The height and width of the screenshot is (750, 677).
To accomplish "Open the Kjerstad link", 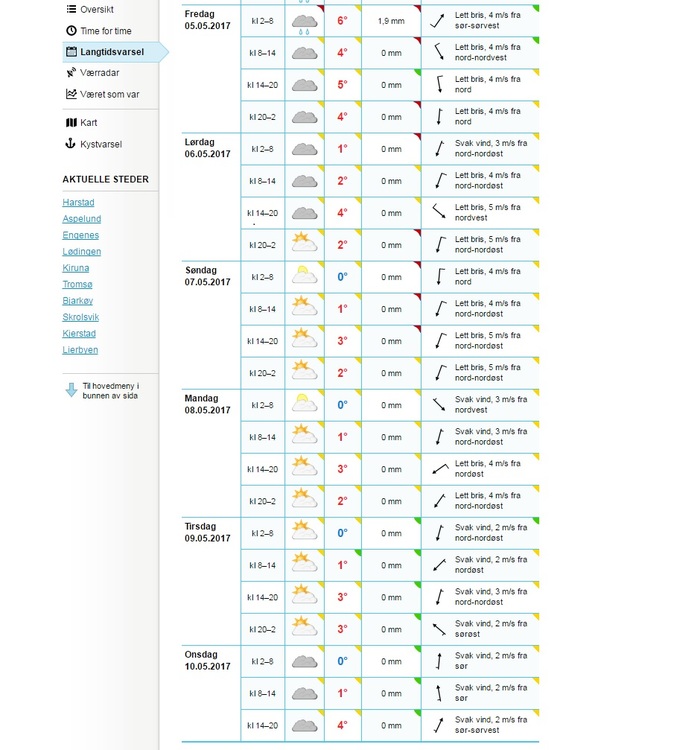I will (x=79, y=333).
